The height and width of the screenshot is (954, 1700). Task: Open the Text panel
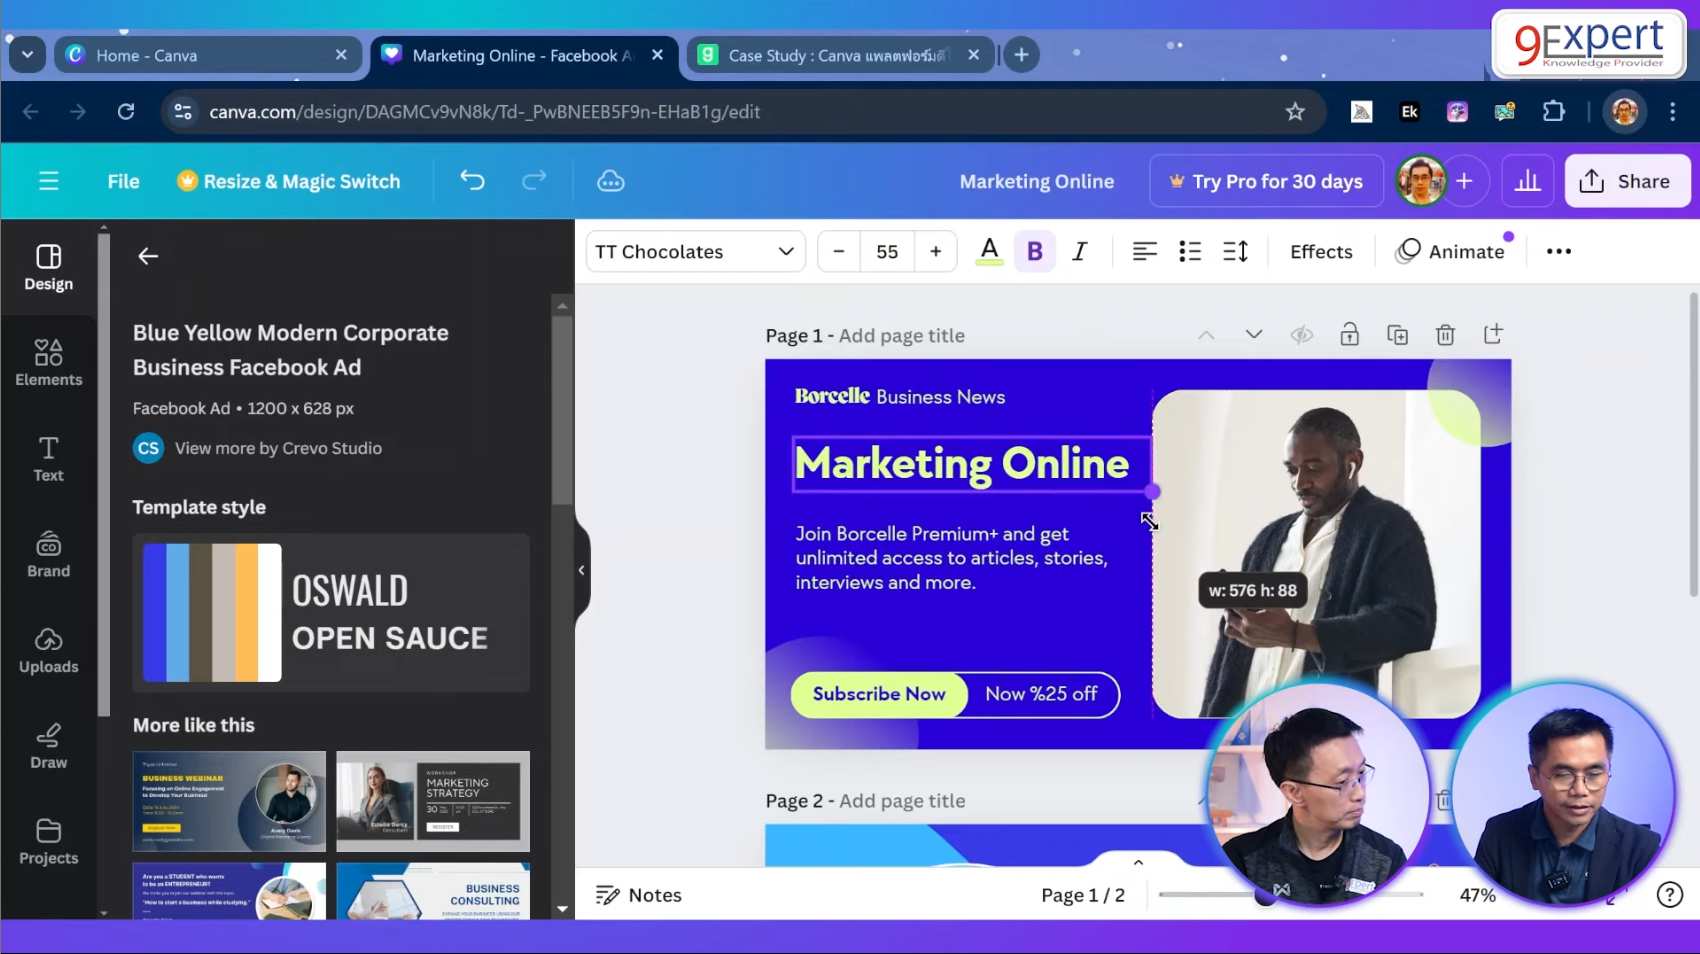coord(47,458)
